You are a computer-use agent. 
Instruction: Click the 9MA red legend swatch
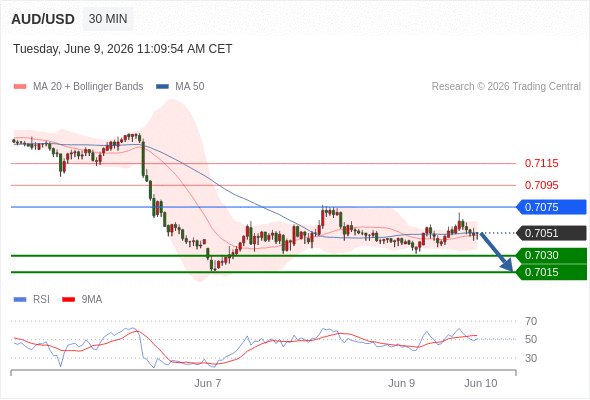pyautogui.click(x=68, y=300)
